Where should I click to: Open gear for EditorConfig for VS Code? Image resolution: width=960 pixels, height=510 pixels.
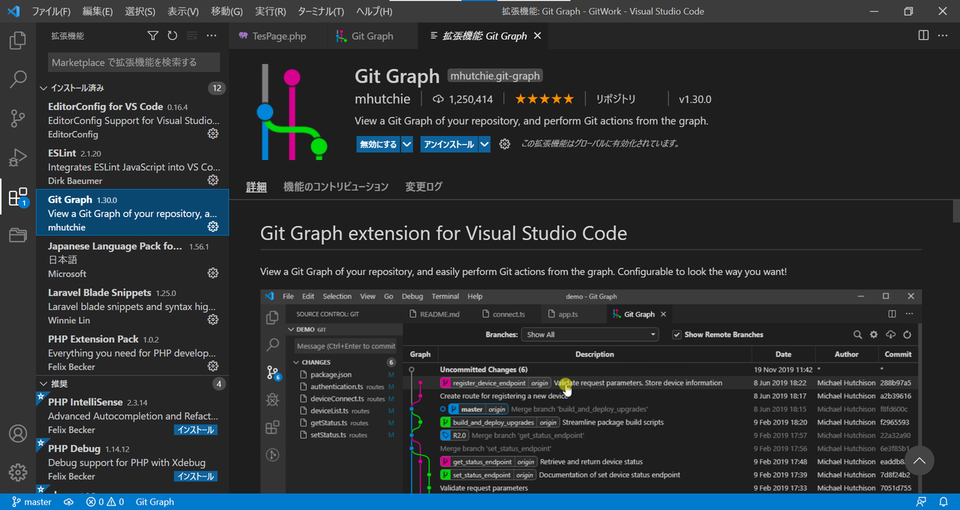pos(213,133)
